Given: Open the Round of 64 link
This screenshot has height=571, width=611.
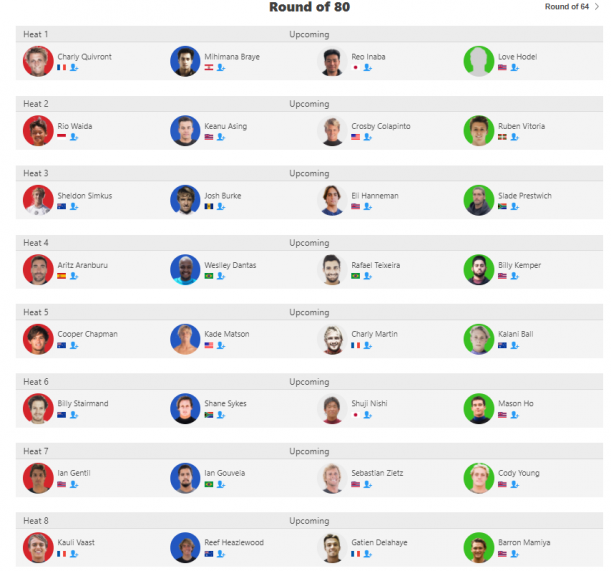Looking at the screenshot, I should [567, 7].
